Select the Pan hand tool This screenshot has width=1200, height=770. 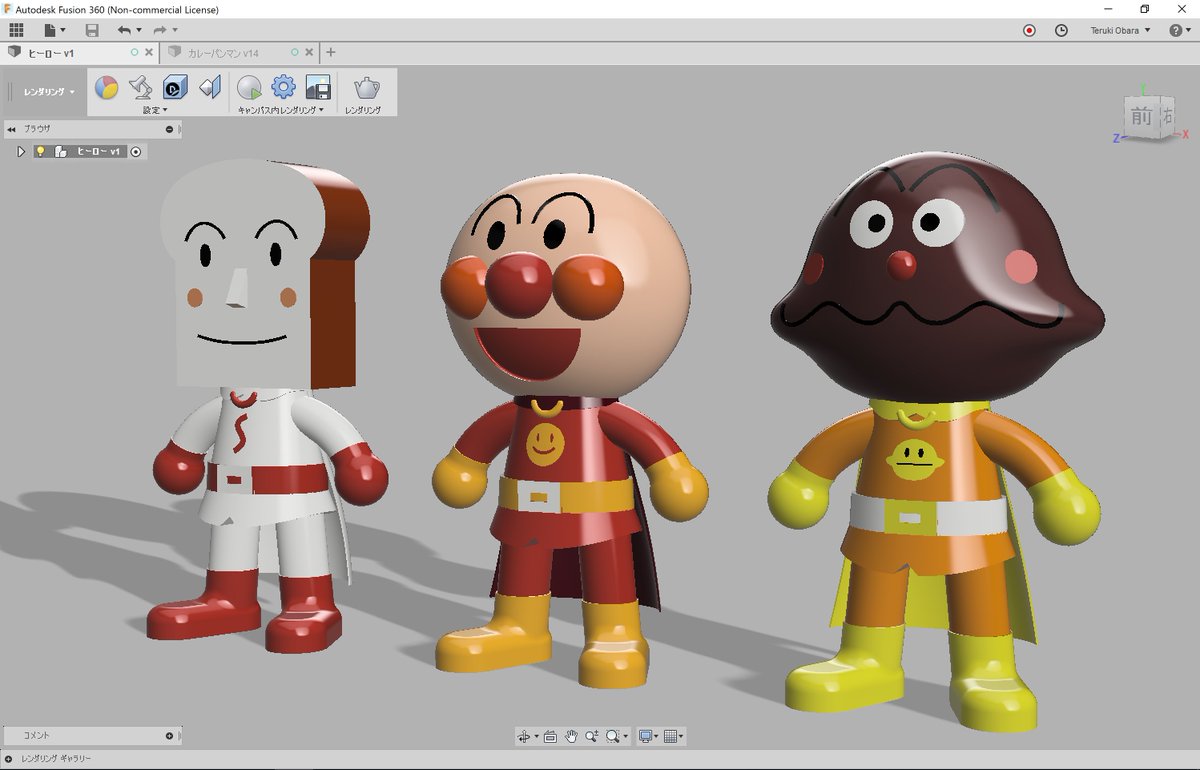(571, 737)
